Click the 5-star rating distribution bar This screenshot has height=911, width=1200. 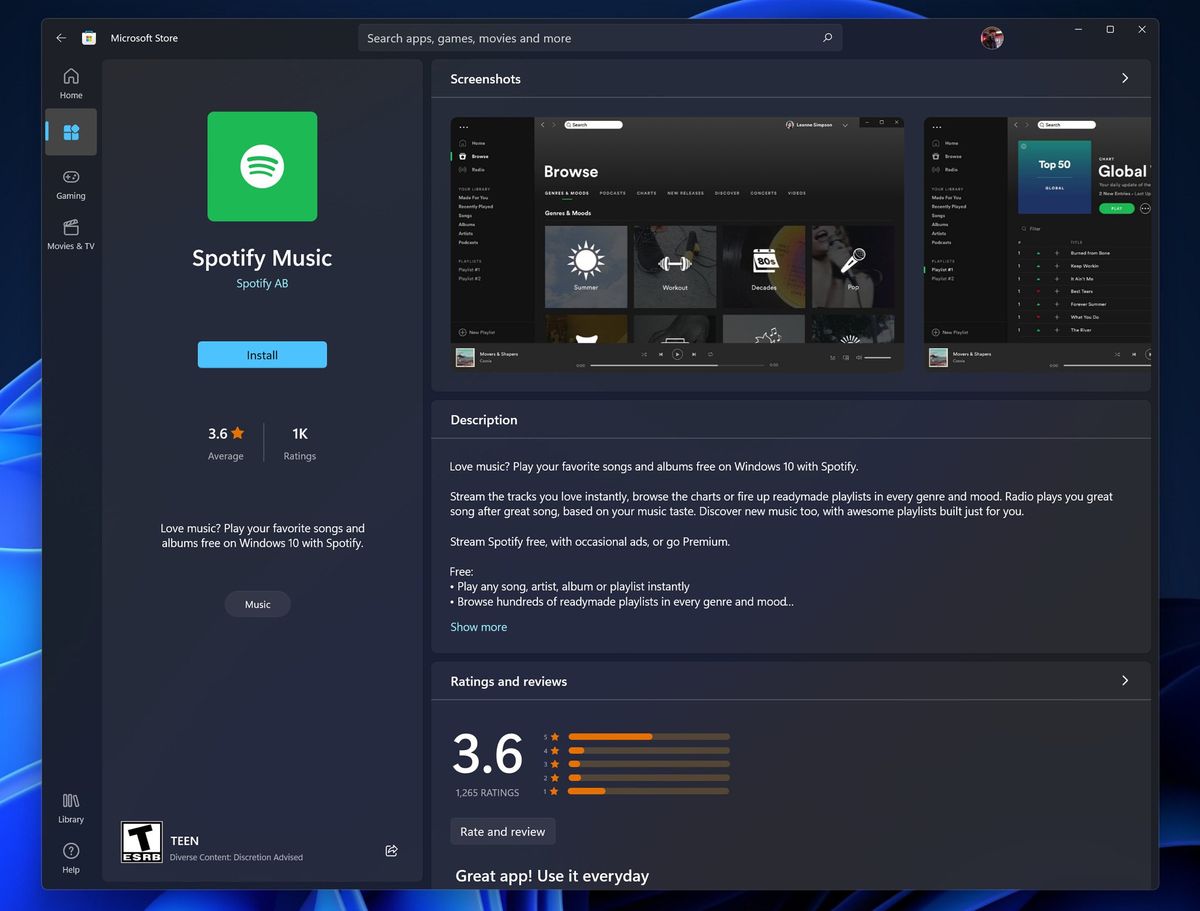point(648,736)
